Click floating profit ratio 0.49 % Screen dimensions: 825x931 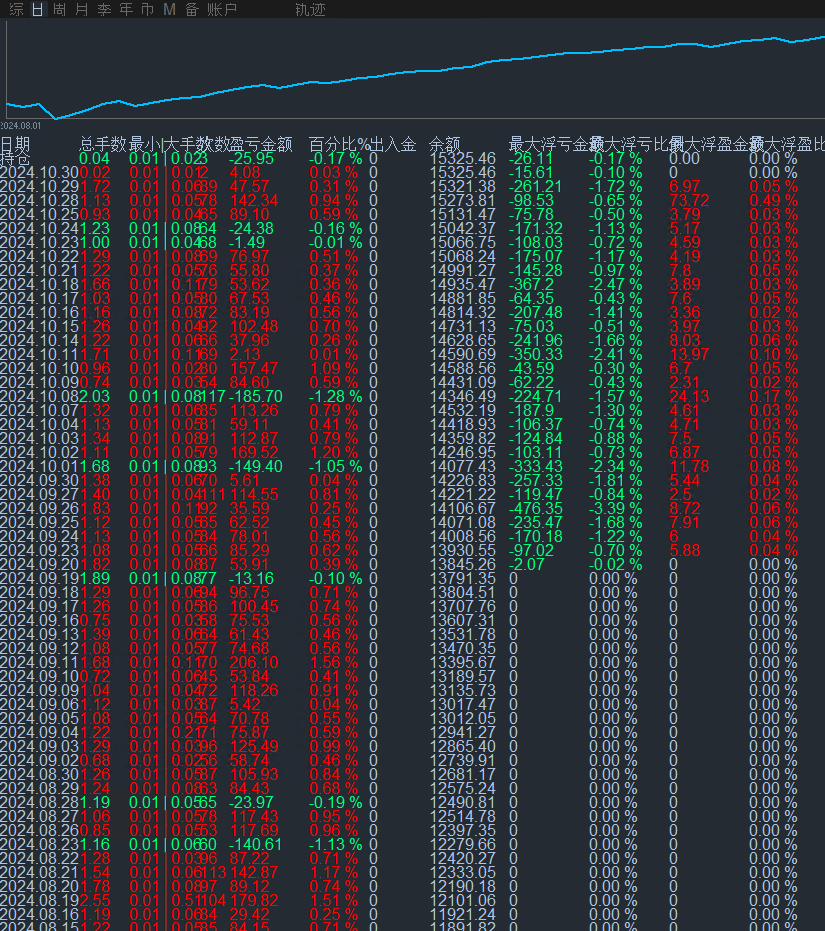[x=773, y=201]
